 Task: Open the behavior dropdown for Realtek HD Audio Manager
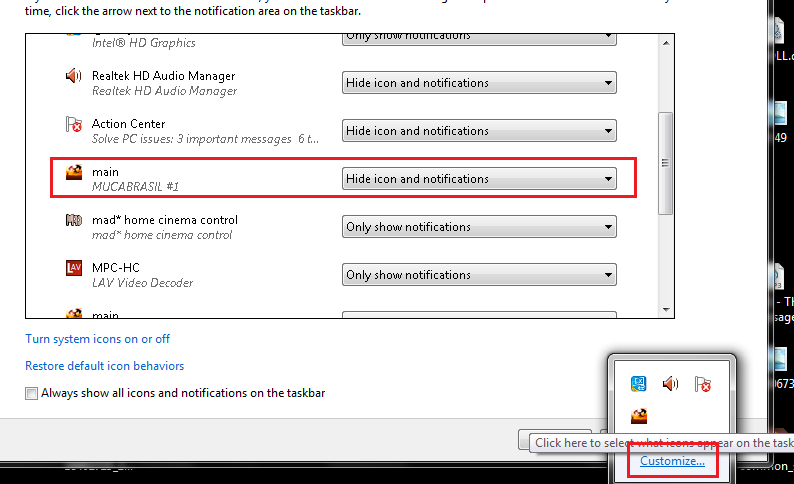(x=479, y=83)
